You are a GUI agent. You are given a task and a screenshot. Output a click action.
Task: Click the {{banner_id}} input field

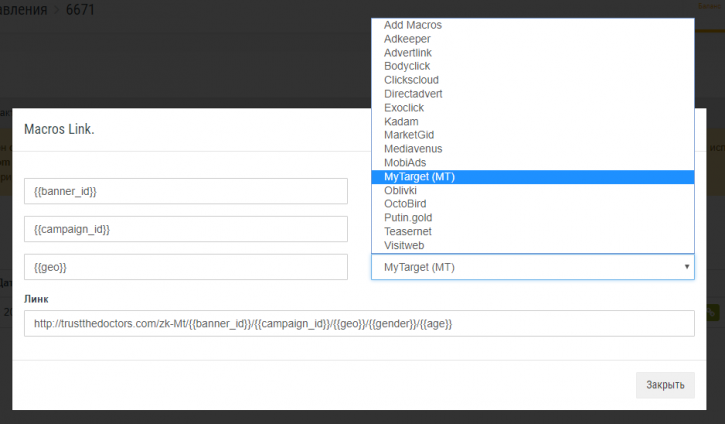pyautogui.click(x=186, y=191)
